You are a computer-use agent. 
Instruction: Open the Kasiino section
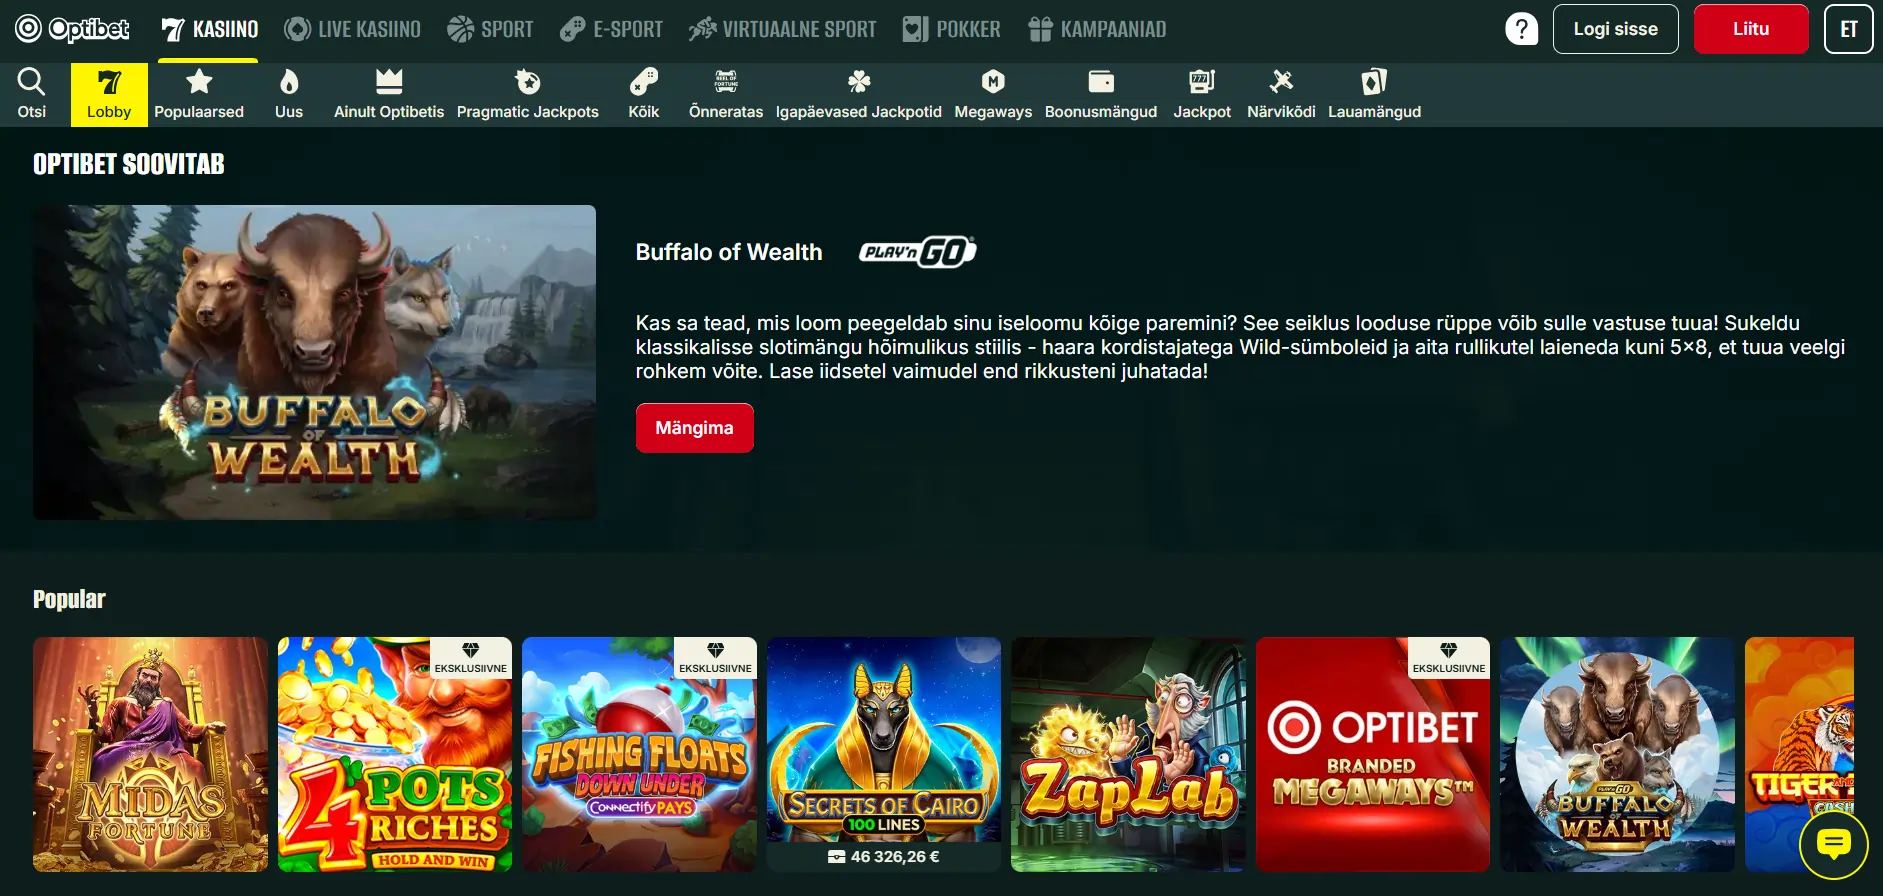click(x=210, y=29)
